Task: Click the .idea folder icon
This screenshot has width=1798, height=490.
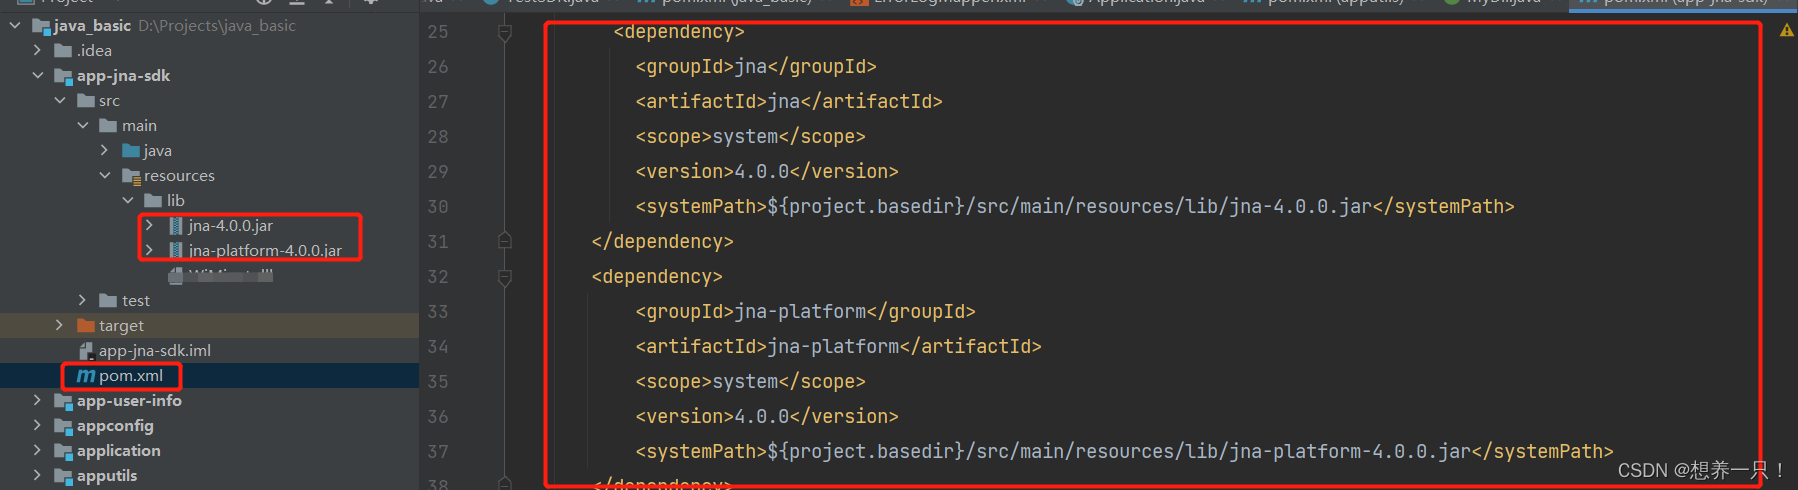Action: point(64,51)
